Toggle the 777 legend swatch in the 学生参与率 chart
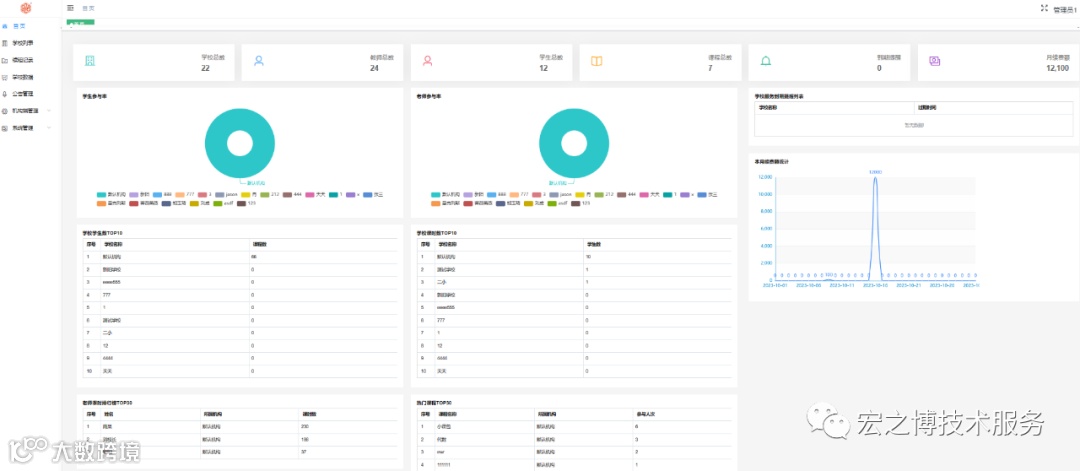1080x471 pixels. [180, 195]
